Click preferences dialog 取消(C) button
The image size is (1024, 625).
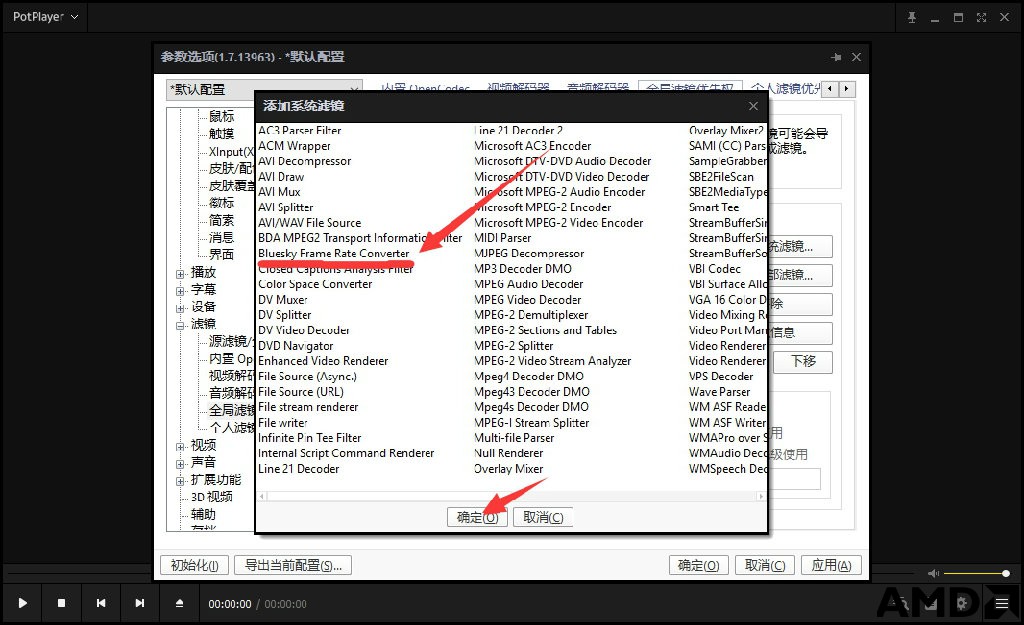pos(765,565)
